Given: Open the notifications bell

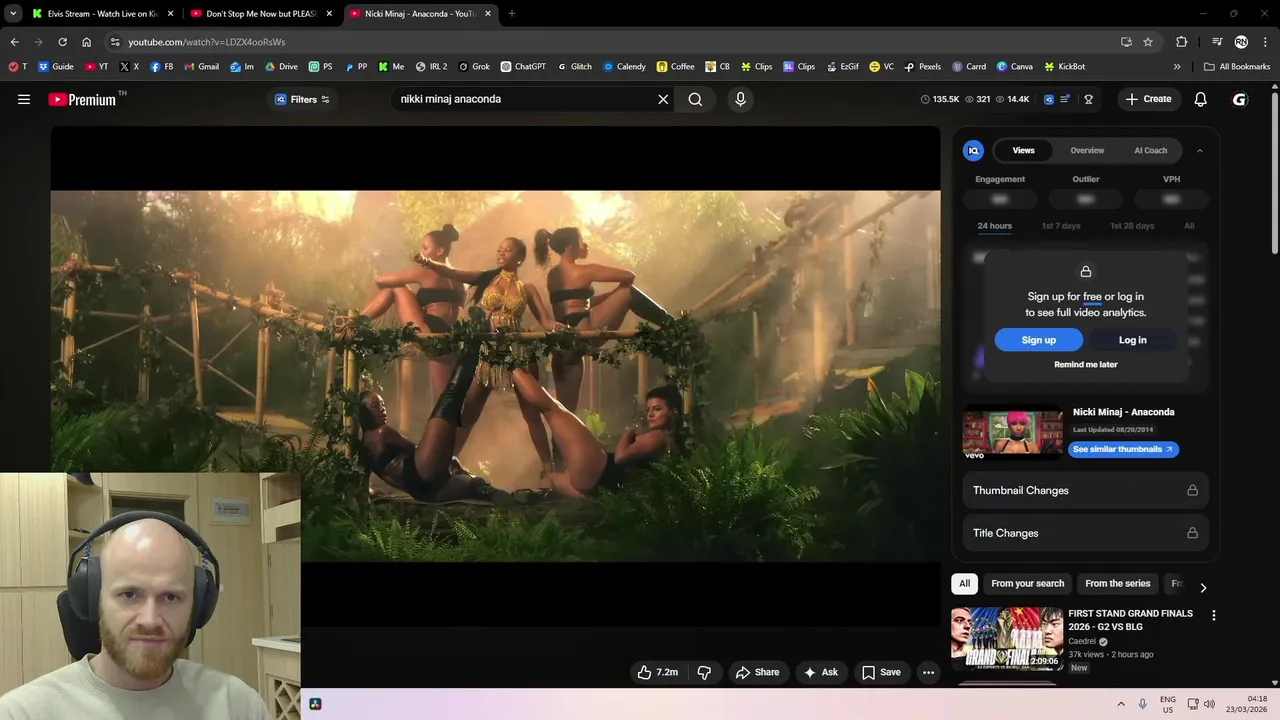Looking at the screenshot, I should [x=1201, y=99].
